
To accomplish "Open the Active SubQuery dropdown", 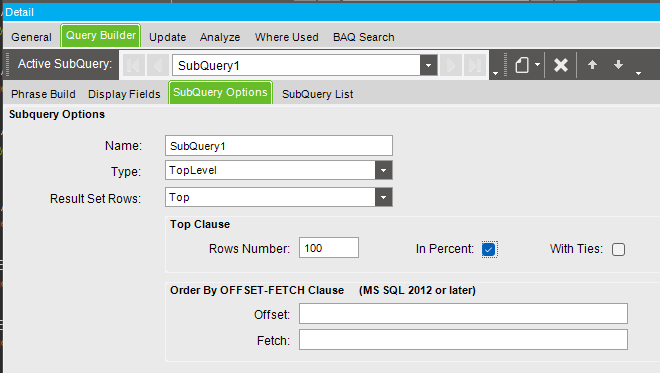I will pos(428,66).
